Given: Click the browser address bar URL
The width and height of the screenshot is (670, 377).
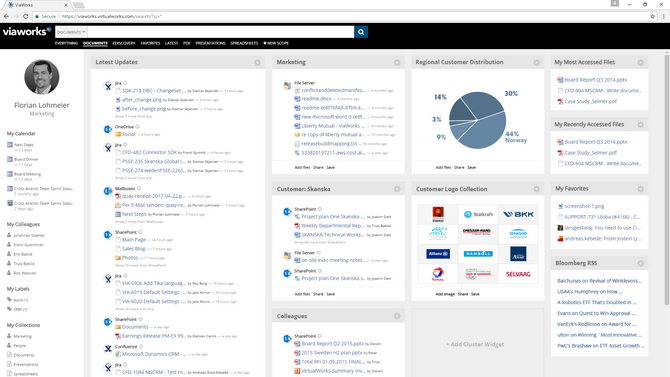Looking at the screenshot, I should pyautogui.click(x=112, y=16).
